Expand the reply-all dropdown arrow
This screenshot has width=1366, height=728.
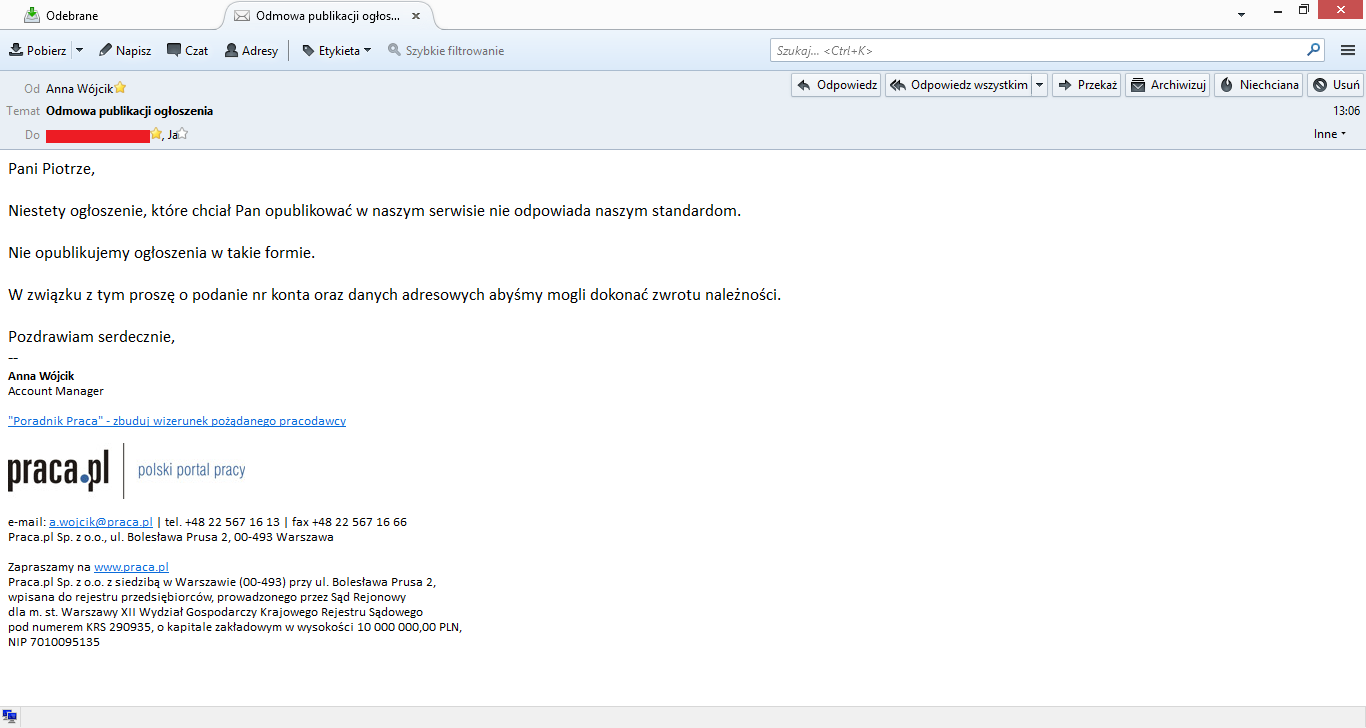point(1040,85)
